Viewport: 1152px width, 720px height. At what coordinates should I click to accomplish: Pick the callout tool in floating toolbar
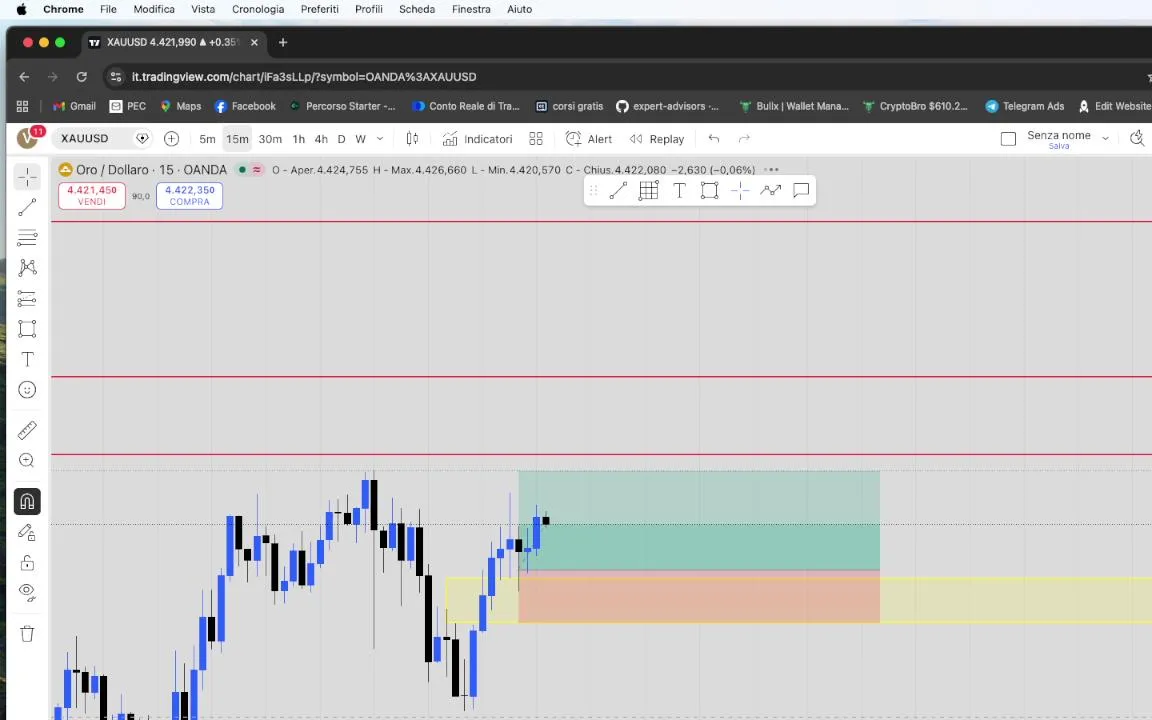[801, 191]
